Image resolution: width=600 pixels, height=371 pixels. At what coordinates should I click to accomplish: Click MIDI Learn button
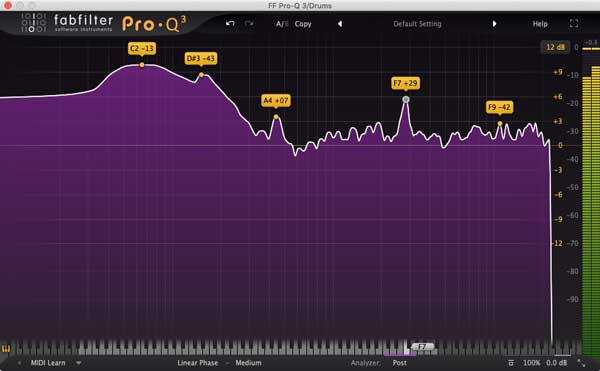[x=48, y=363]
